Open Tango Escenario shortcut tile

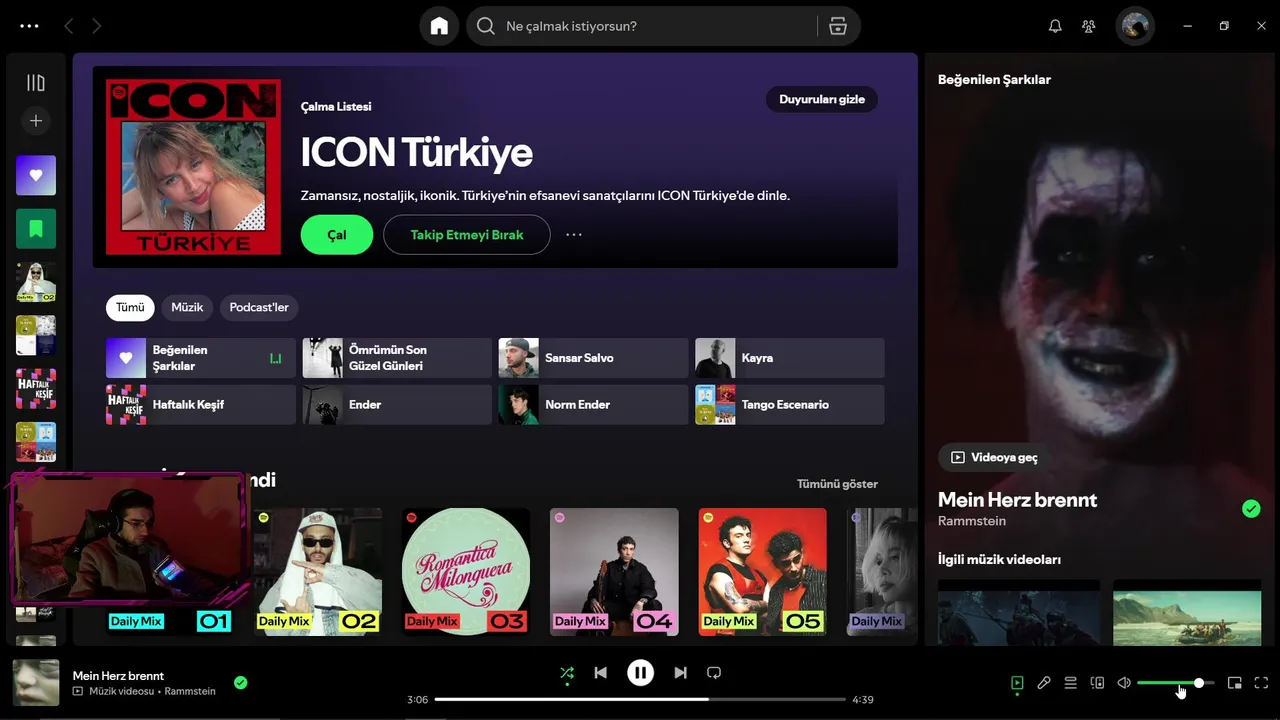(x=790, y=405)
